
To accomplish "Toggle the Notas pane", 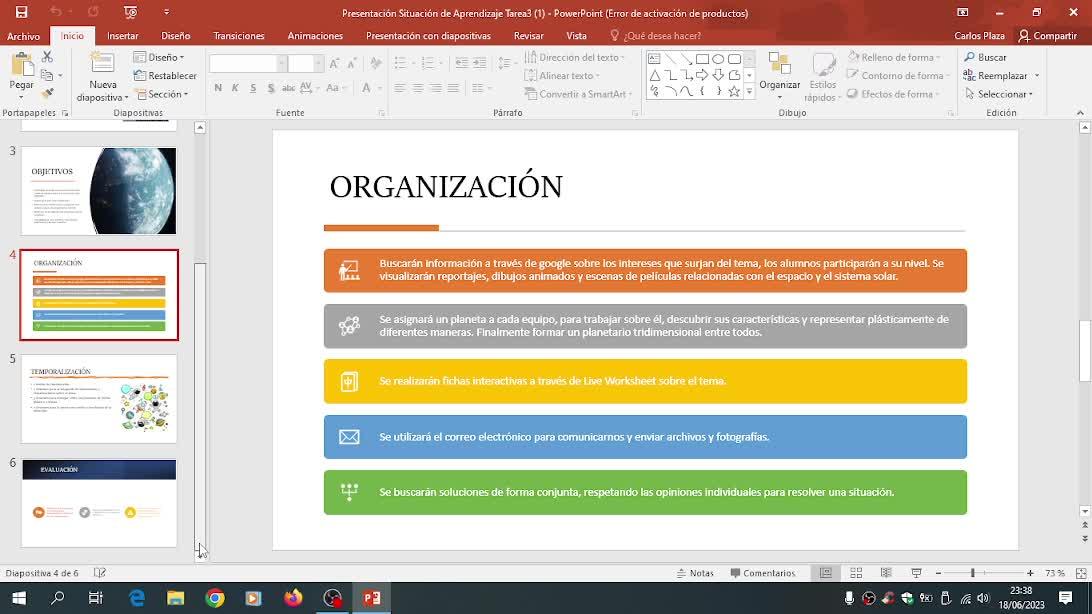I will (695, 573).
